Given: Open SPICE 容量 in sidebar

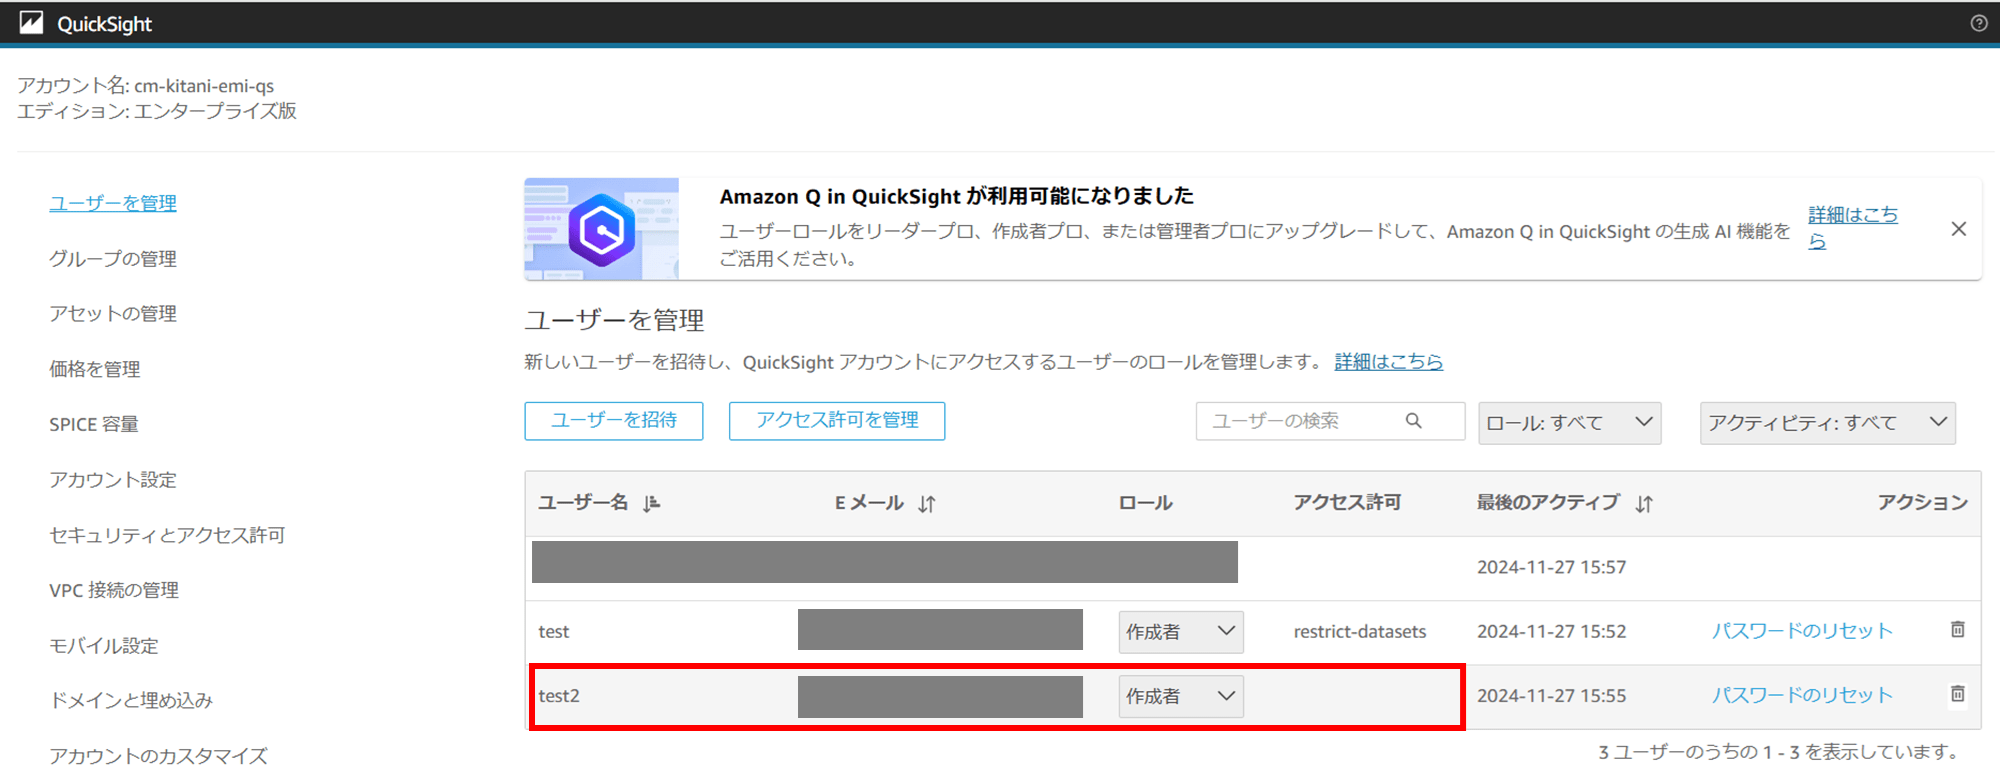Looking at the screenshot, I should pyautogui.click(x=94, y=424).
